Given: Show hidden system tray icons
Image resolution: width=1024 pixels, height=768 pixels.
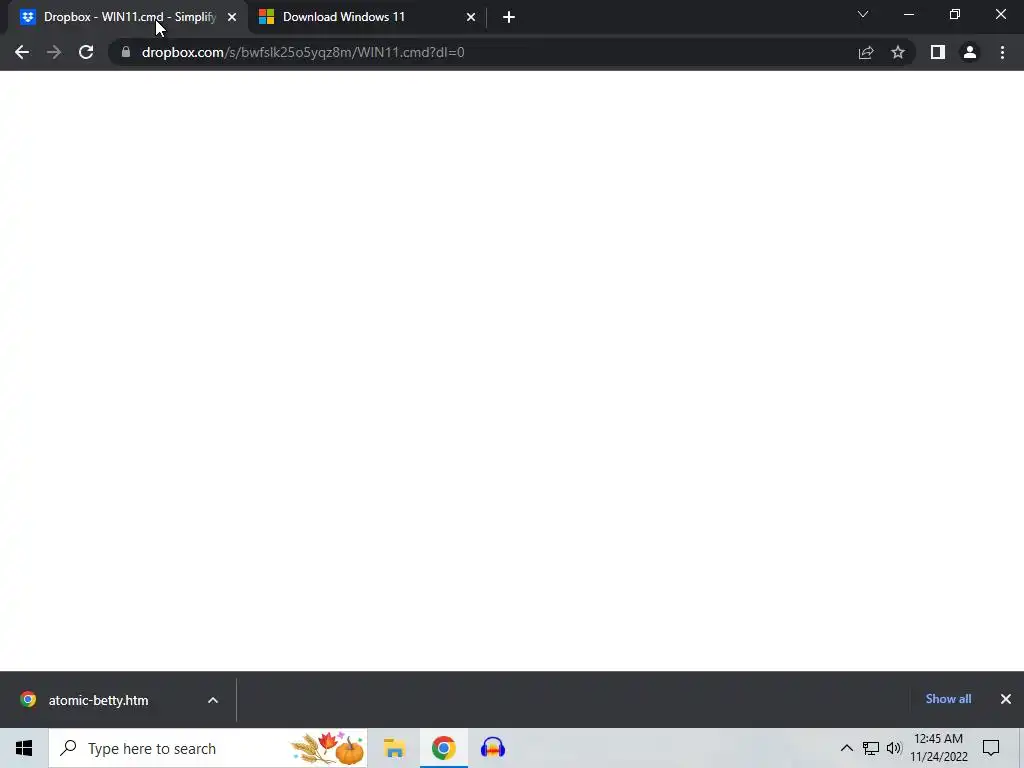Looking at the screenshot, I should point(846,748).
